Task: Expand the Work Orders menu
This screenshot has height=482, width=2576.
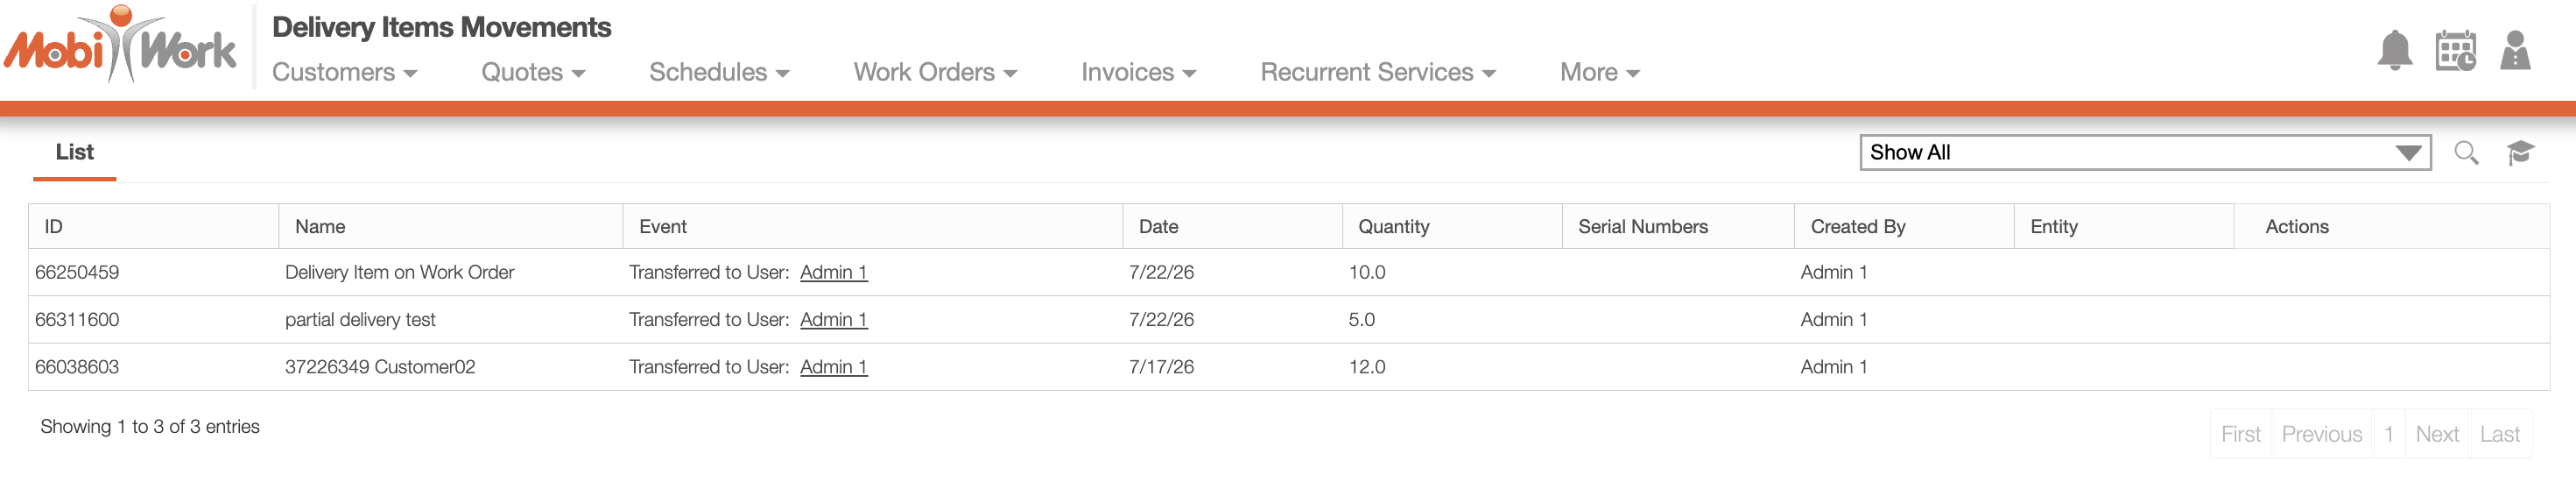Action: tap(935, 73)
